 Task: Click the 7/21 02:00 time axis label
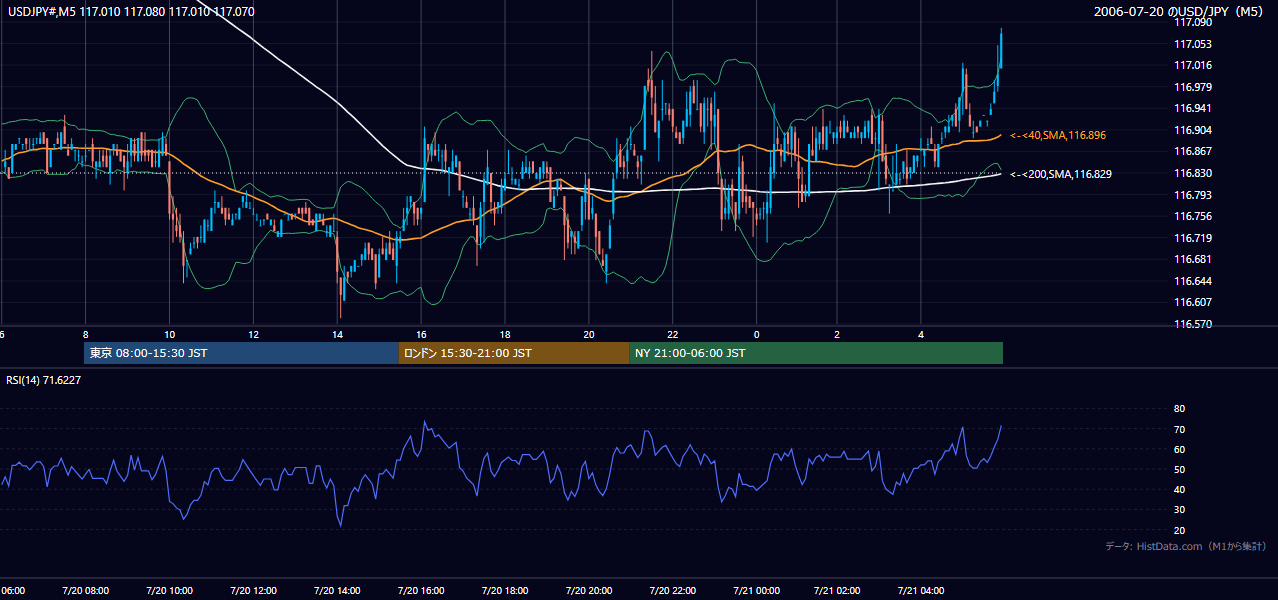839,590
